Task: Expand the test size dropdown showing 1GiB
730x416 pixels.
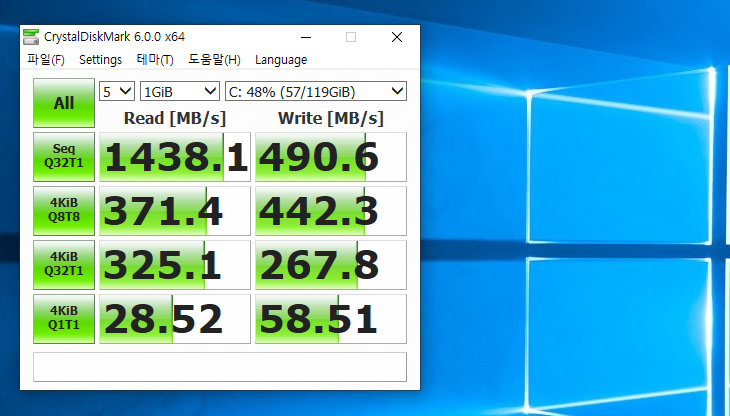Action: pyautogui.click(x=180, y=91)
